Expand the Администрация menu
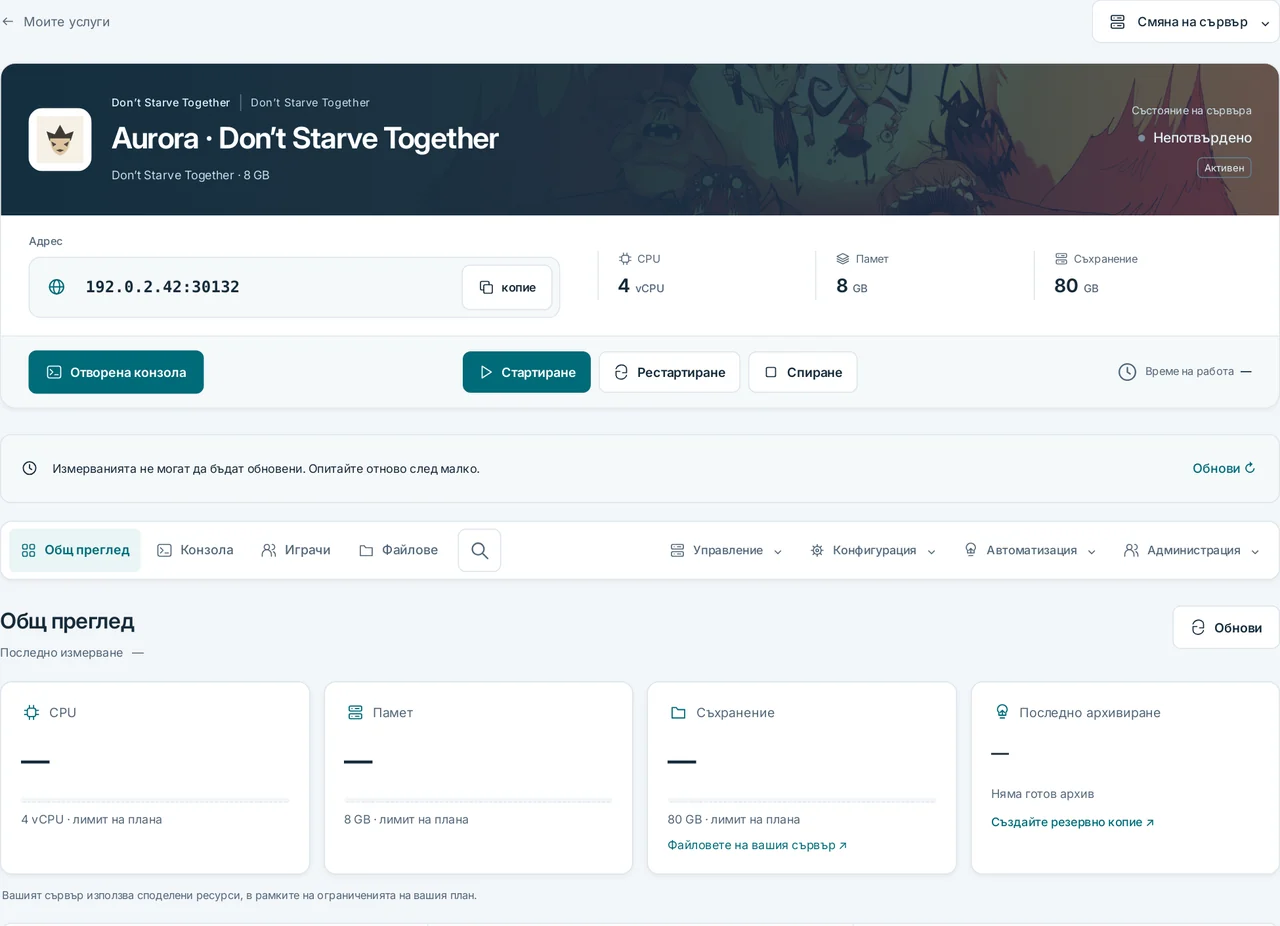The width and height of the screenshot is (1280, 926). pyautogui.click(x=1192, y=550)
